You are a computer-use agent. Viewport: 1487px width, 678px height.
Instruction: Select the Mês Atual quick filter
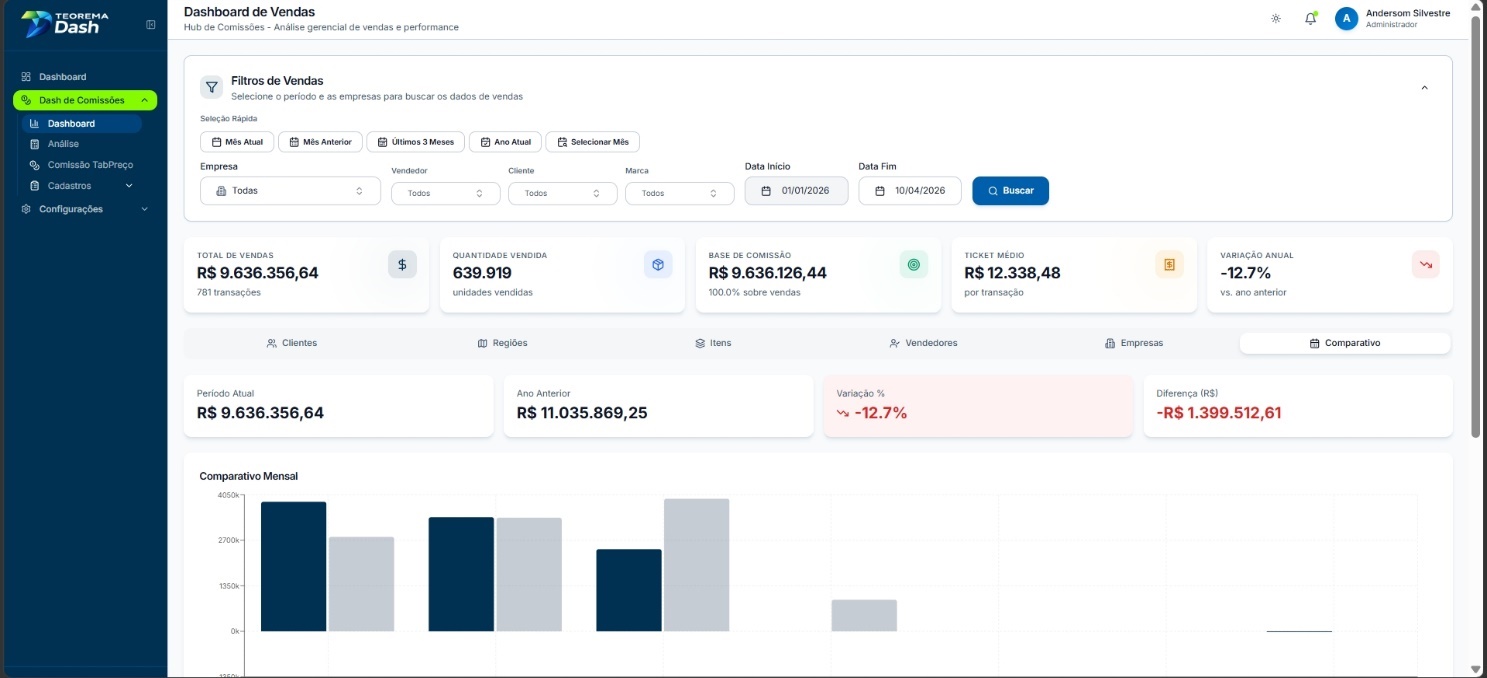(236, 142)
